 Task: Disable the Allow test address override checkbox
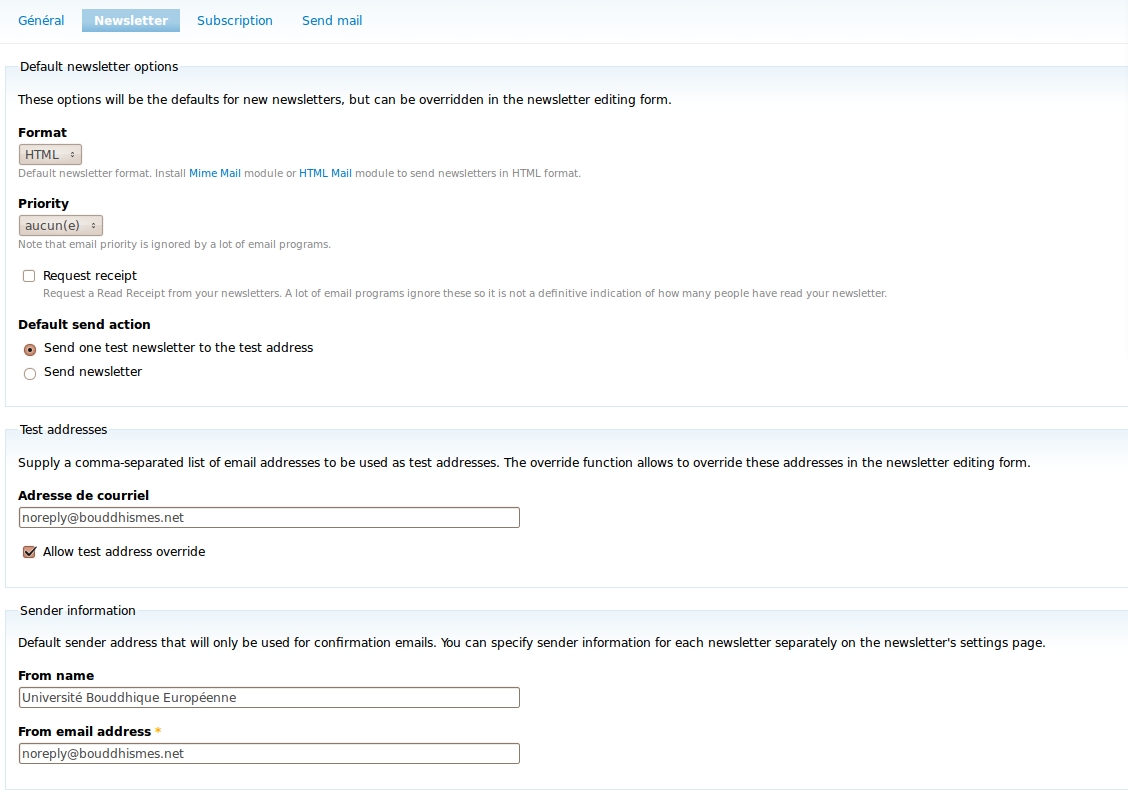[29, 551]
